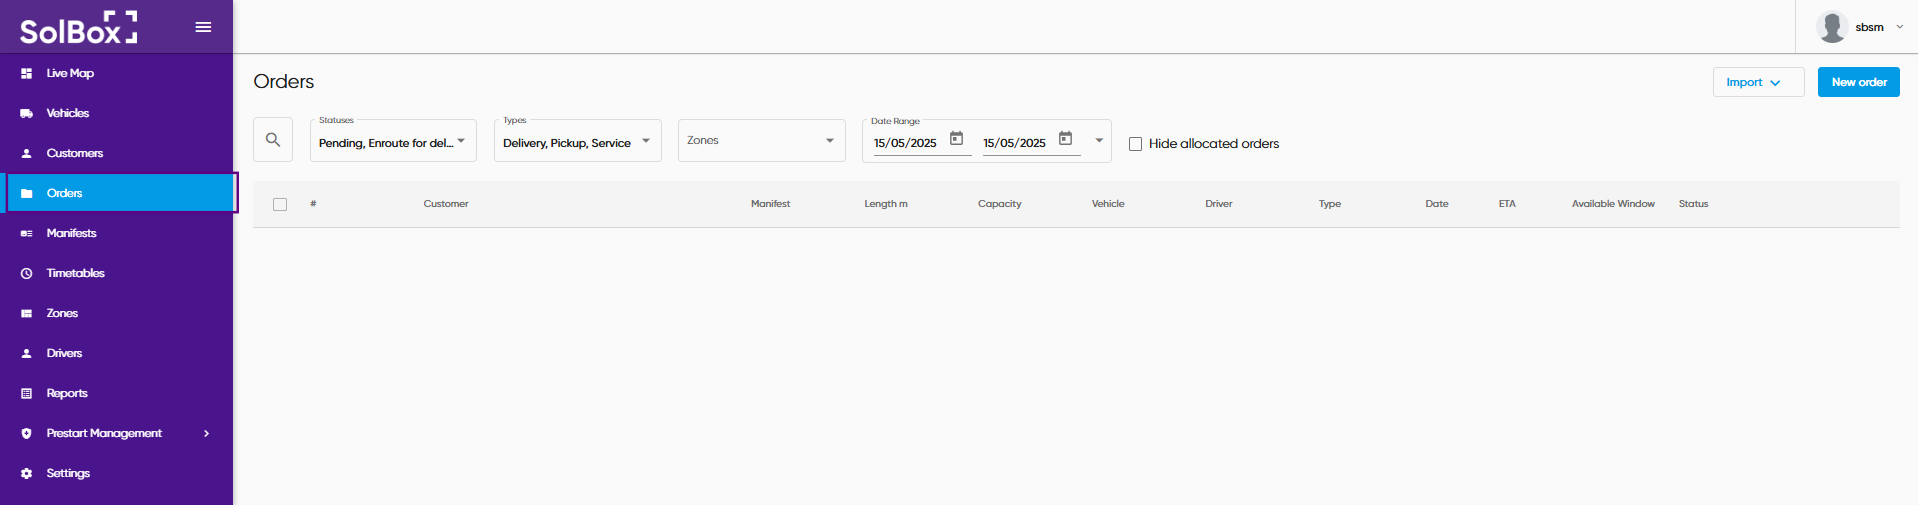Viewport: 1918px width, 505px height.
Task: Expand the Prestart Management submenu
Action: pos(206,433)
